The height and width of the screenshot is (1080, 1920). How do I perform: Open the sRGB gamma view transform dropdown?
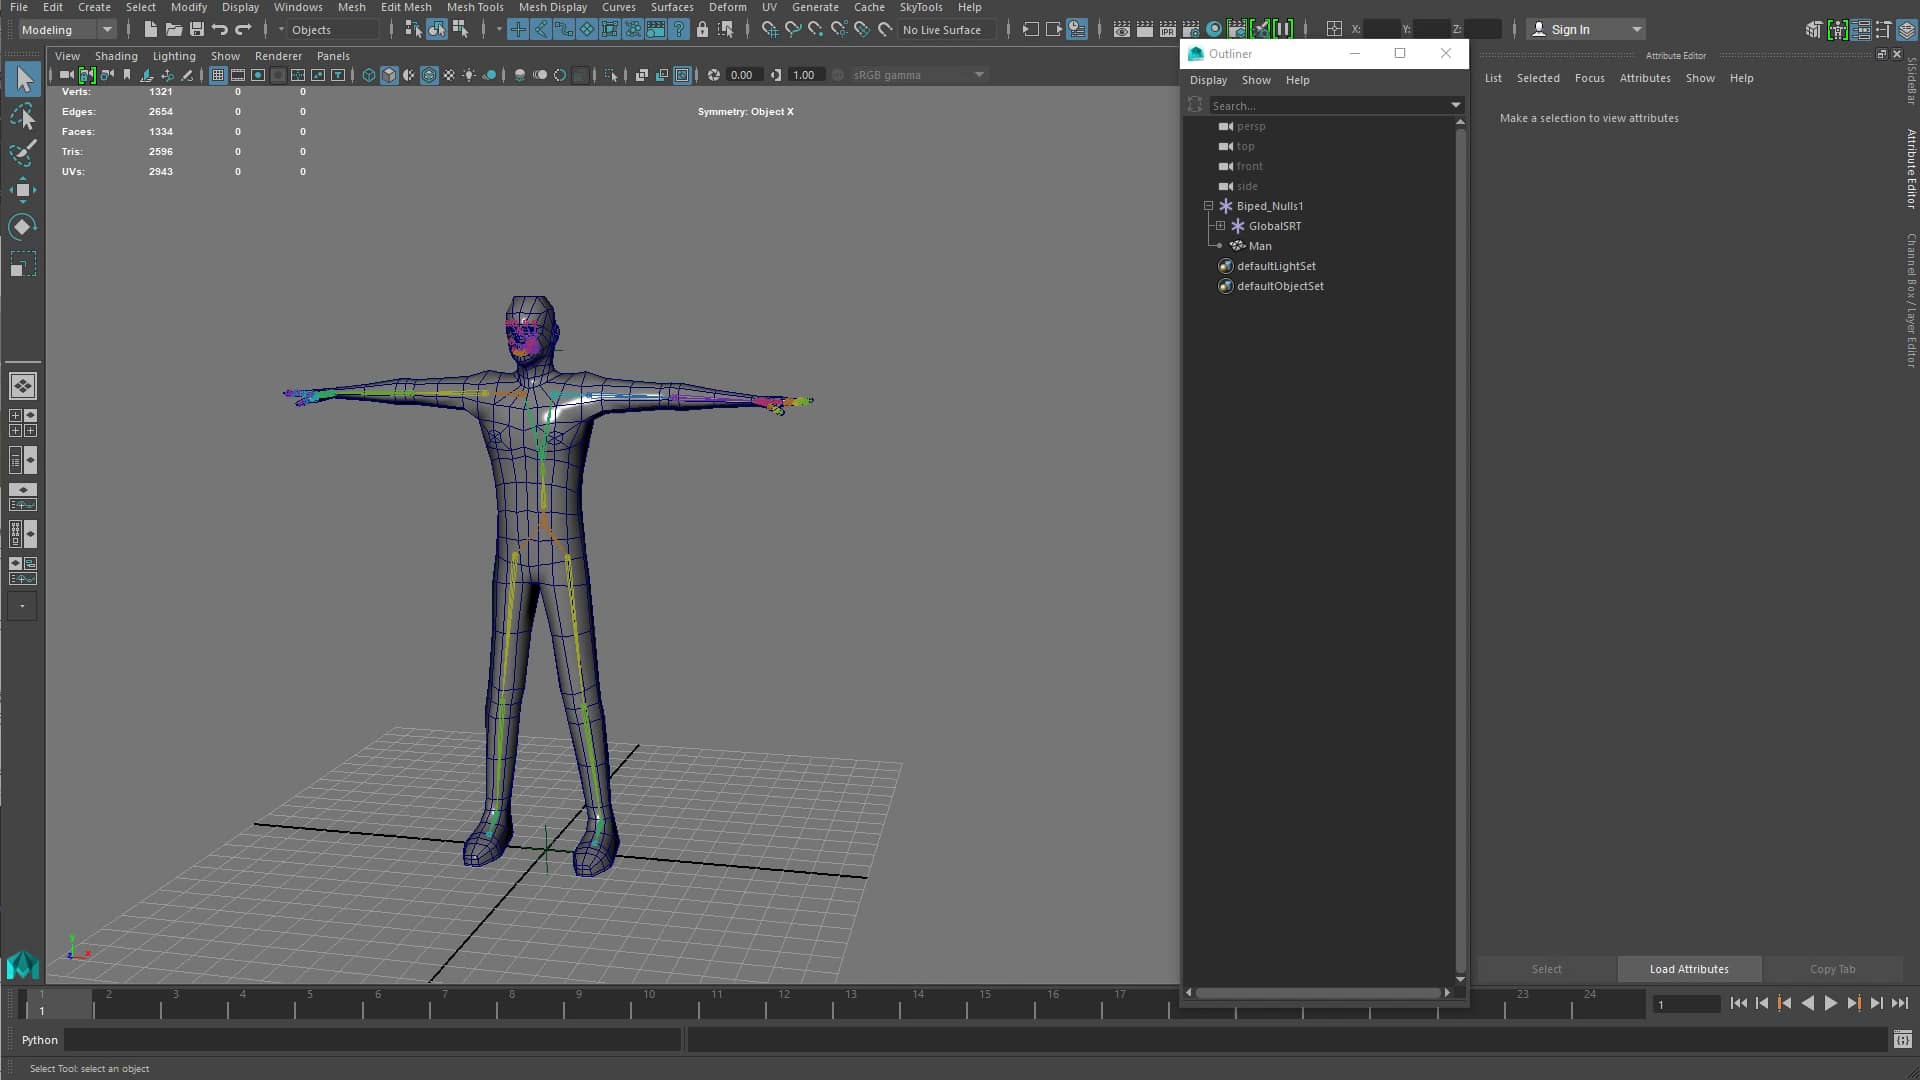(918, 75)
